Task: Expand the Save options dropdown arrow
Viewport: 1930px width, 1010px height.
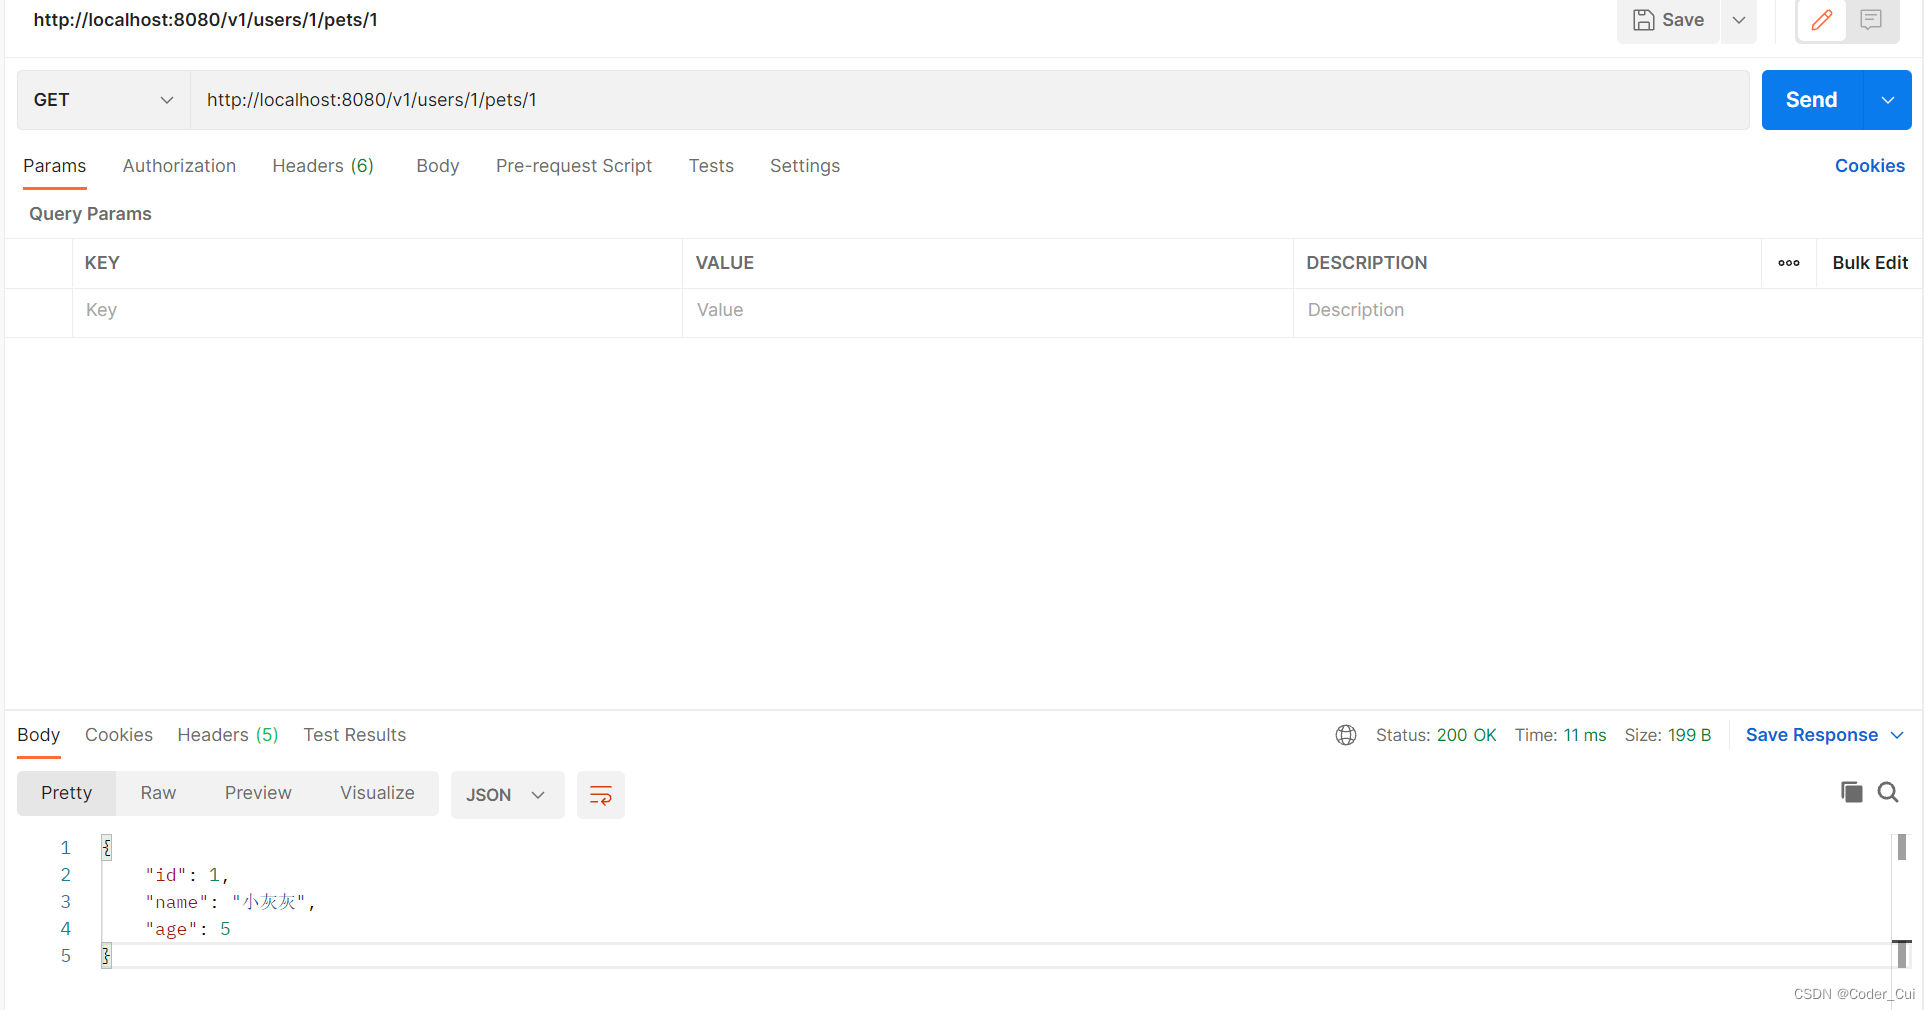Action: tap(1739, 20)
